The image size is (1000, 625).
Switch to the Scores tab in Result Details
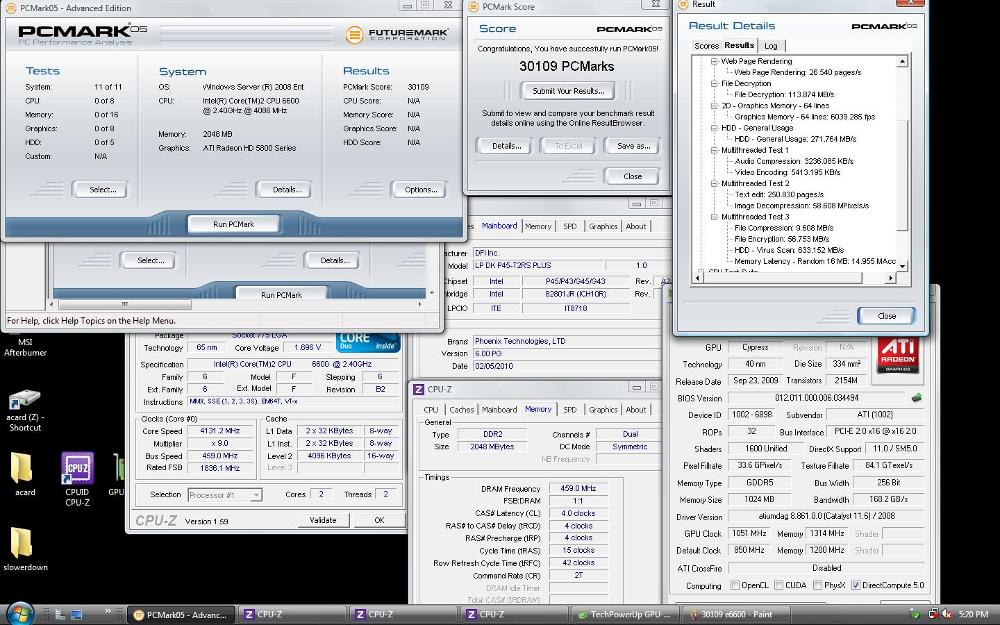(x=706, y=46)
